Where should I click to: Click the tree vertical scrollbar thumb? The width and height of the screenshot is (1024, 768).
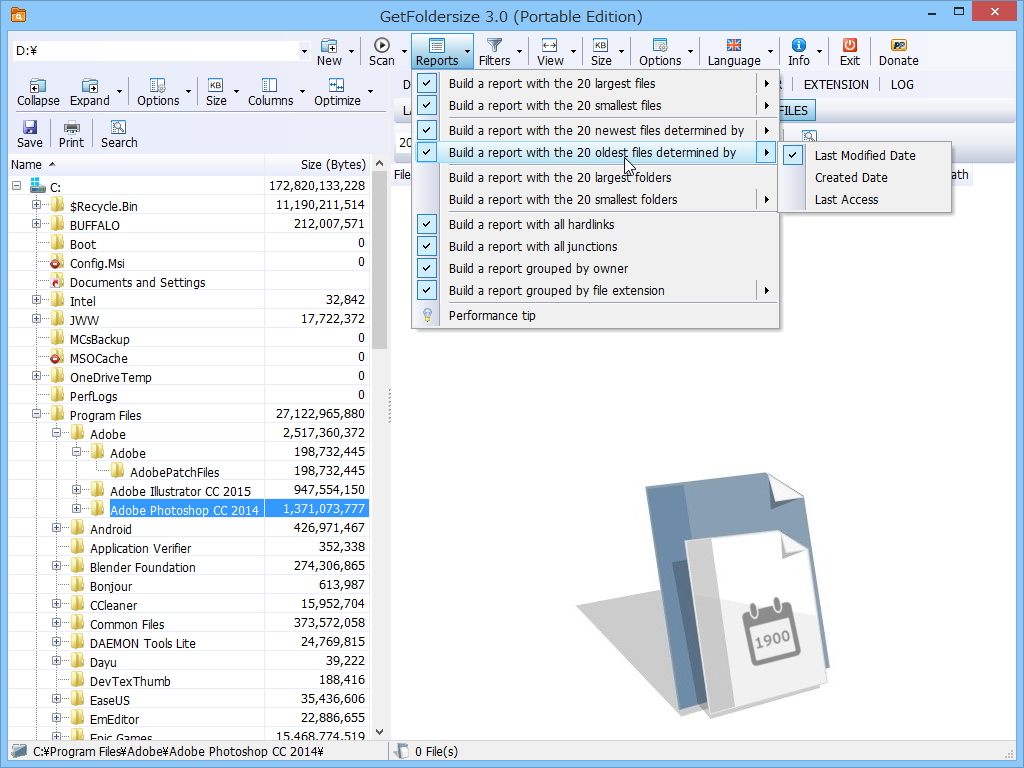click(379, 261)
